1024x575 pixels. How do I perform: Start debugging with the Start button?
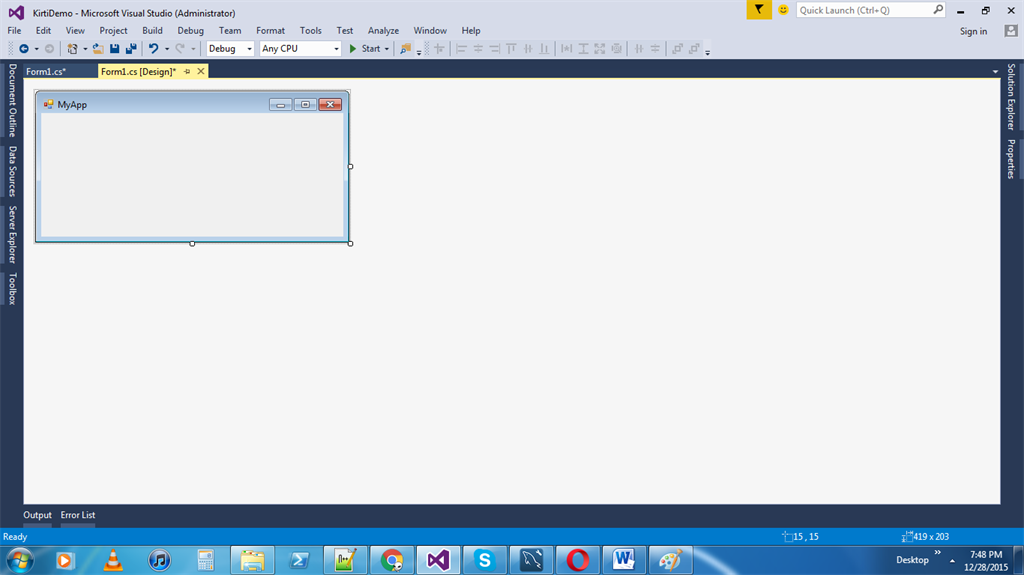pos(364,48)
